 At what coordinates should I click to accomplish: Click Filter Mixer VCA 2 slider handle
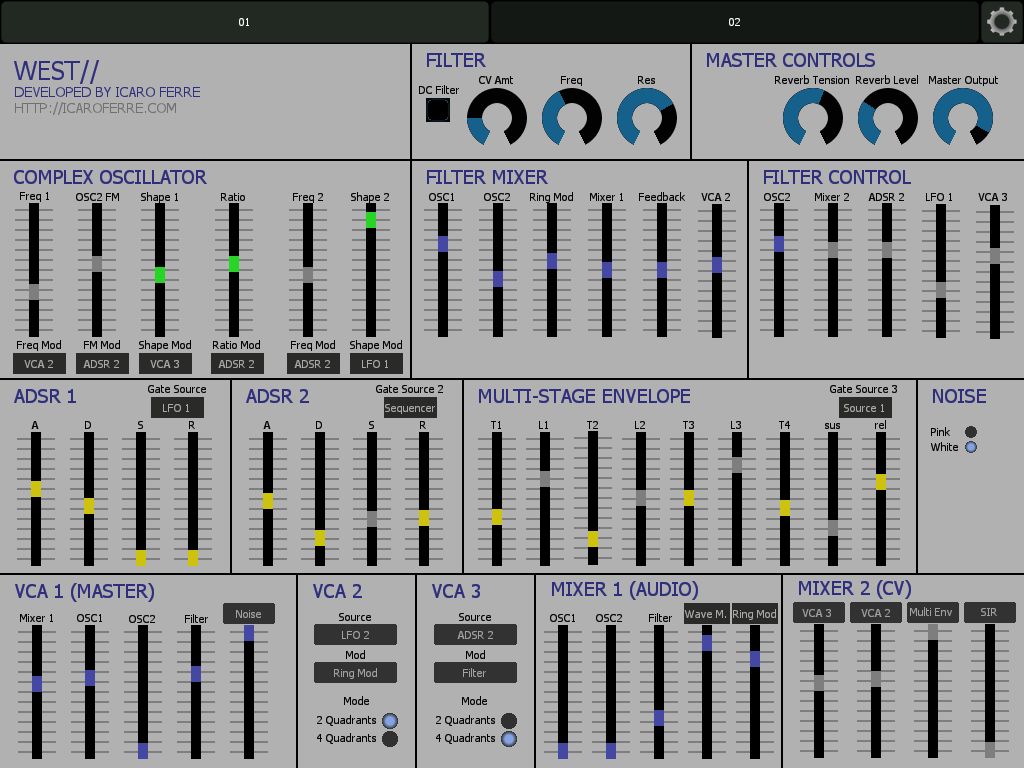tap(716, 264)
